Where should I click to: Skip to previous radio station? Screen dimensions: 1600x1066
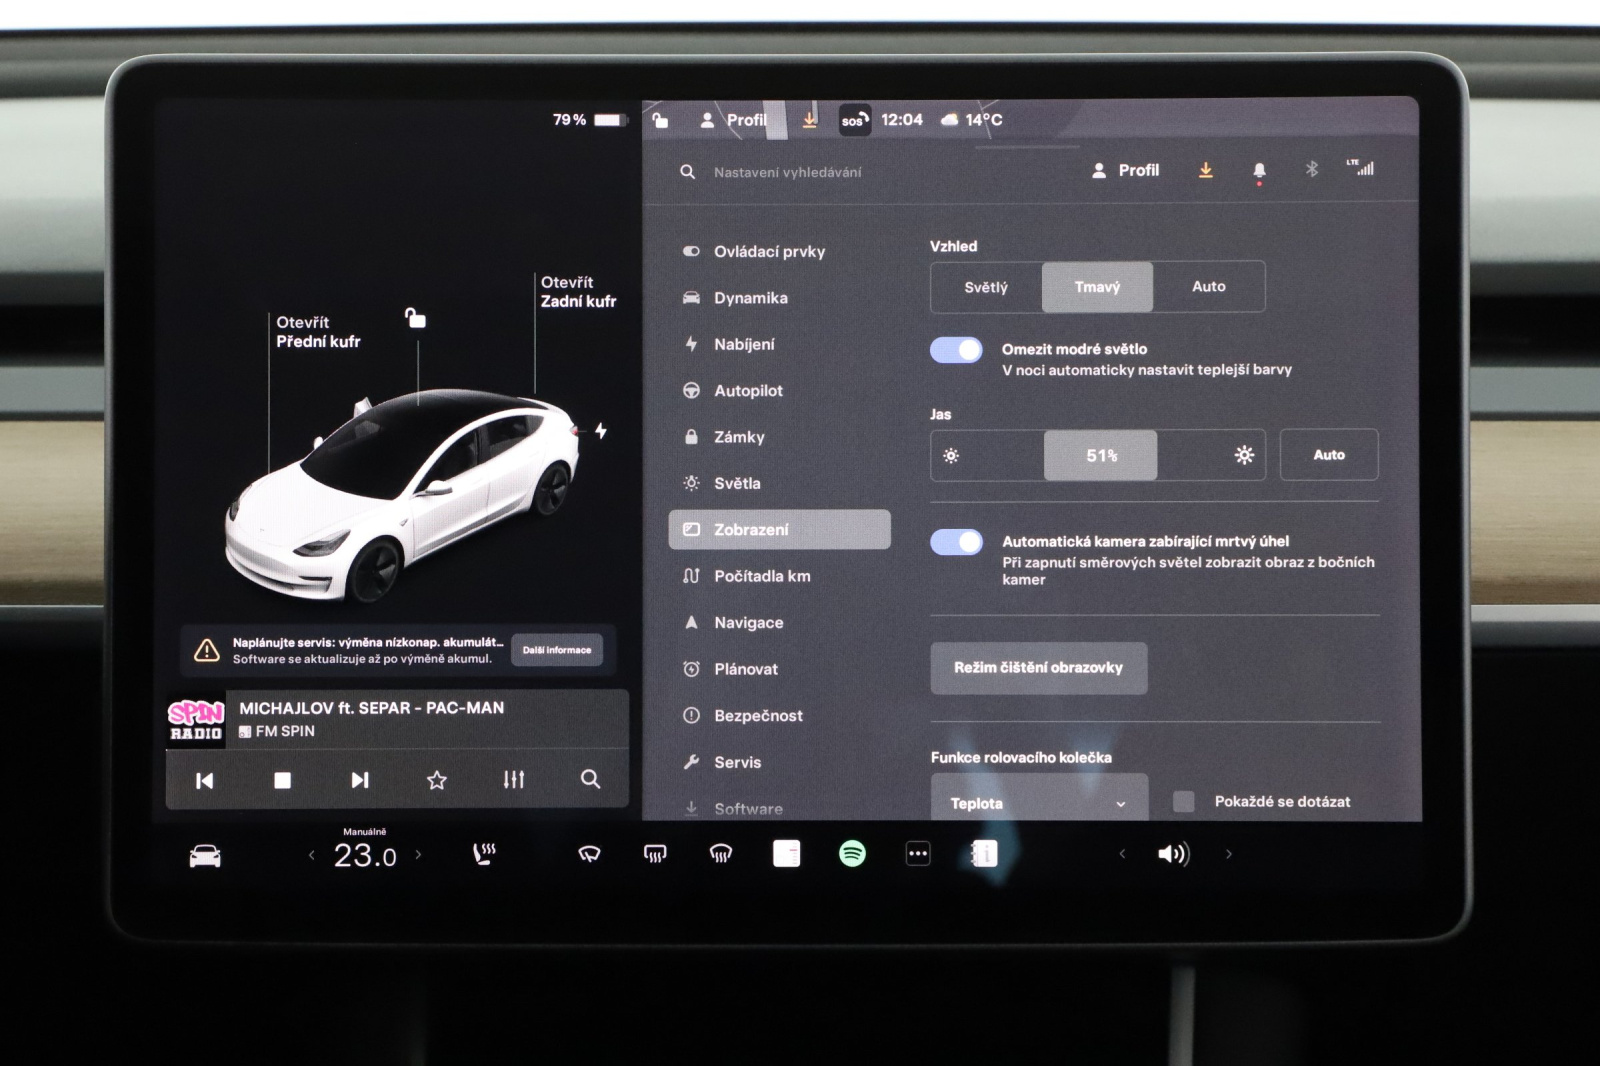(x=204, y=780)
